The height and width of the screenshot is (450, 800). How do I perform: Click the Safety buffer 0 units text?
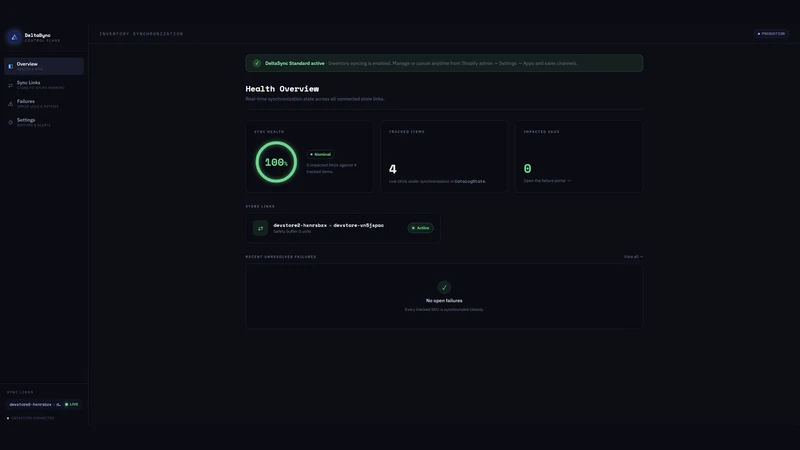click(292, 232)
